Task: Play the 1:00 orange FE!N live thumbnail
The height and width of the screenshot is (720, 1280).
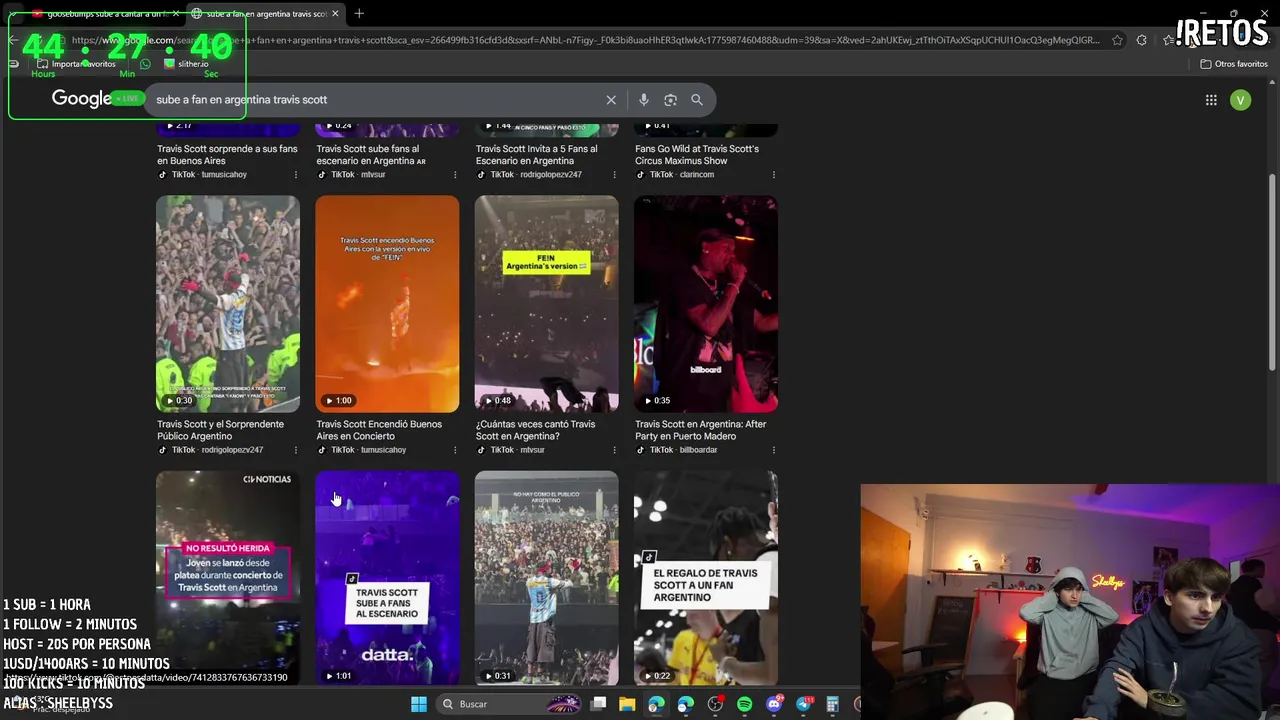Action: [387, 304]
